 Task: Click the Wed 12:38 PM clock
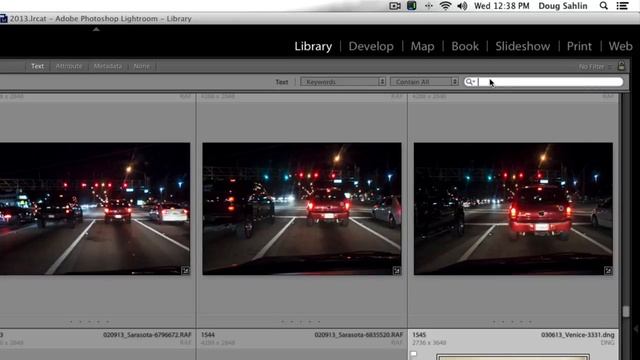point(502,6)
